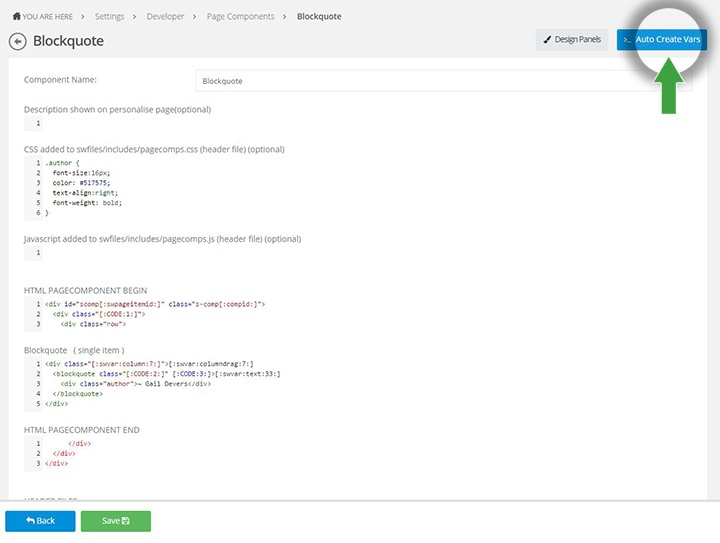Click the font-weight: bold CSS line
Viewport: 720px width, 543px height.
[x=87, y=202]
